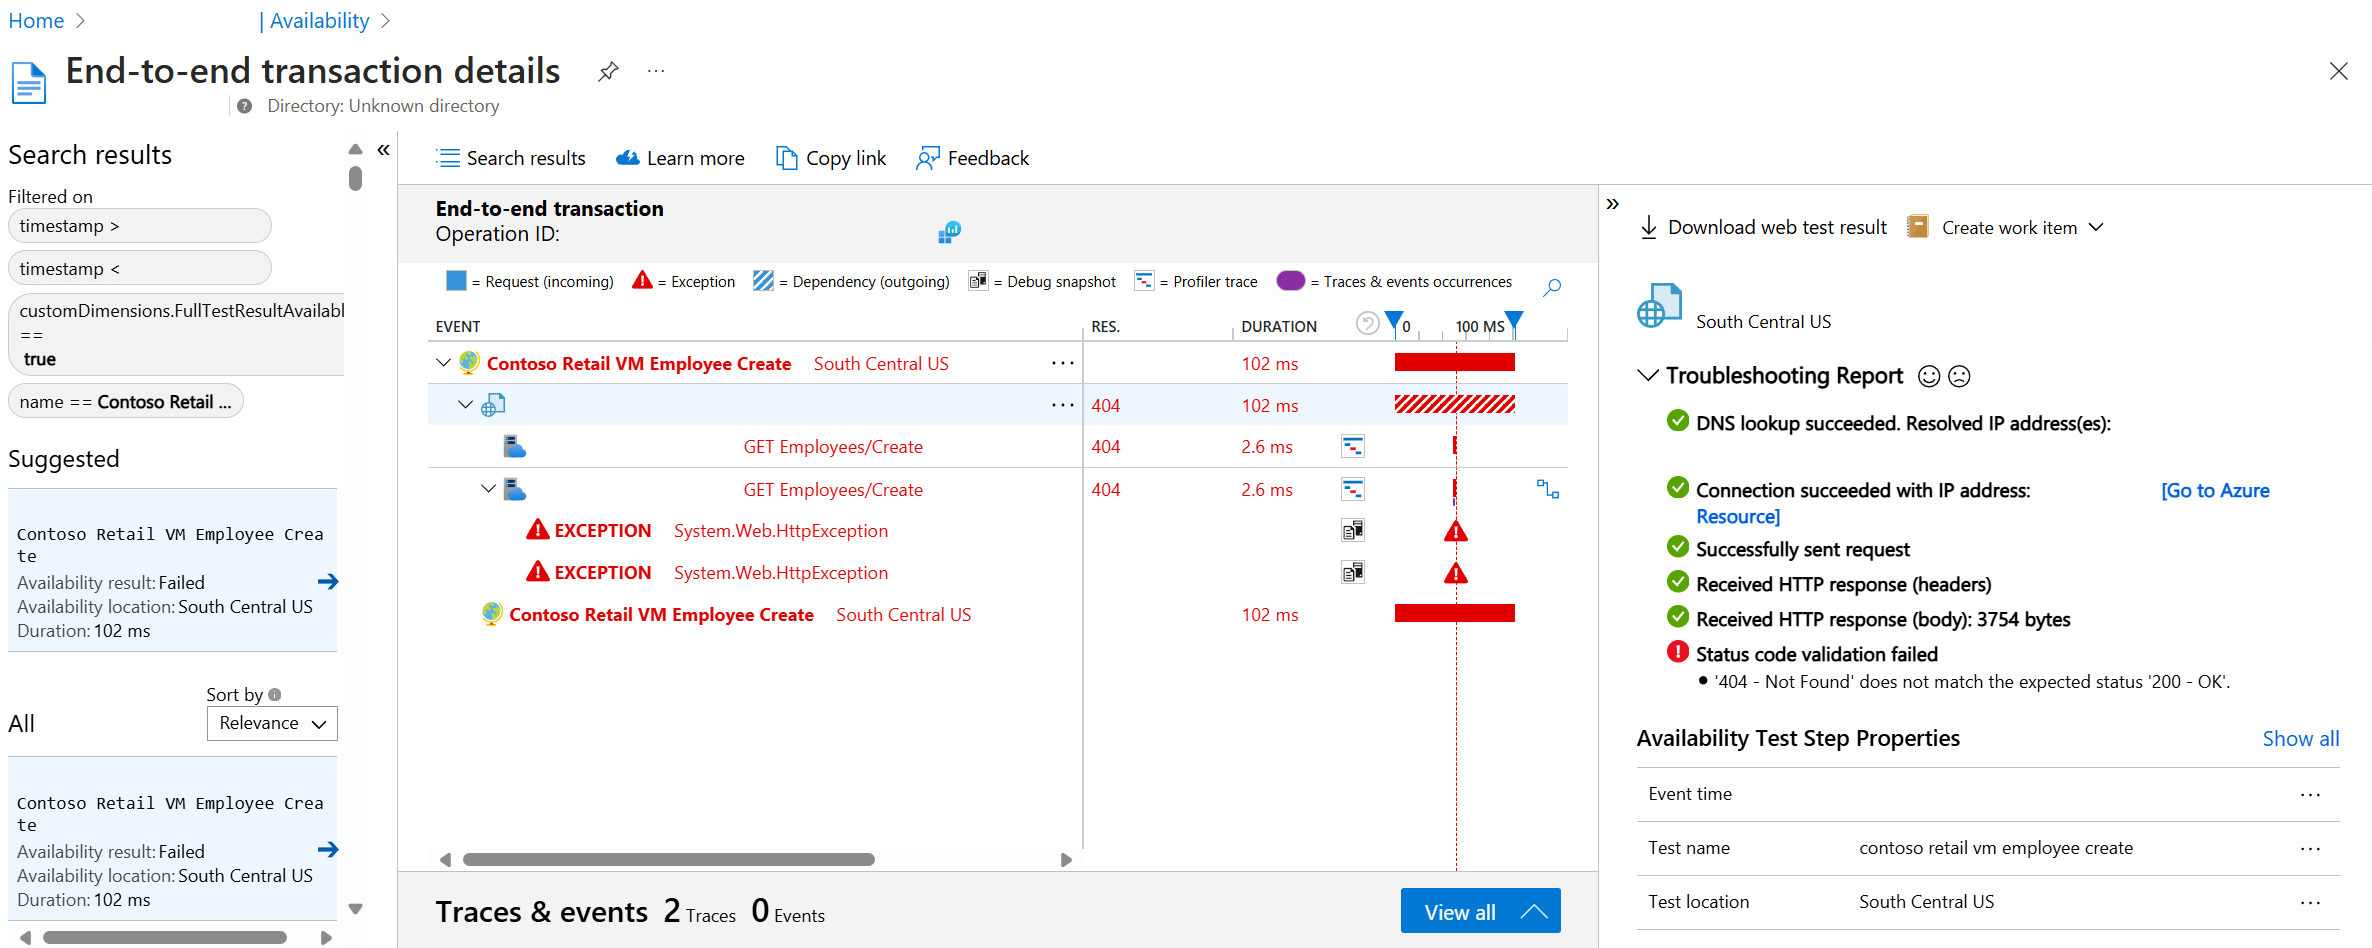Click the sad face feedback icon
This screenshot has width=2372, height=948.
tap(1960, 376)
